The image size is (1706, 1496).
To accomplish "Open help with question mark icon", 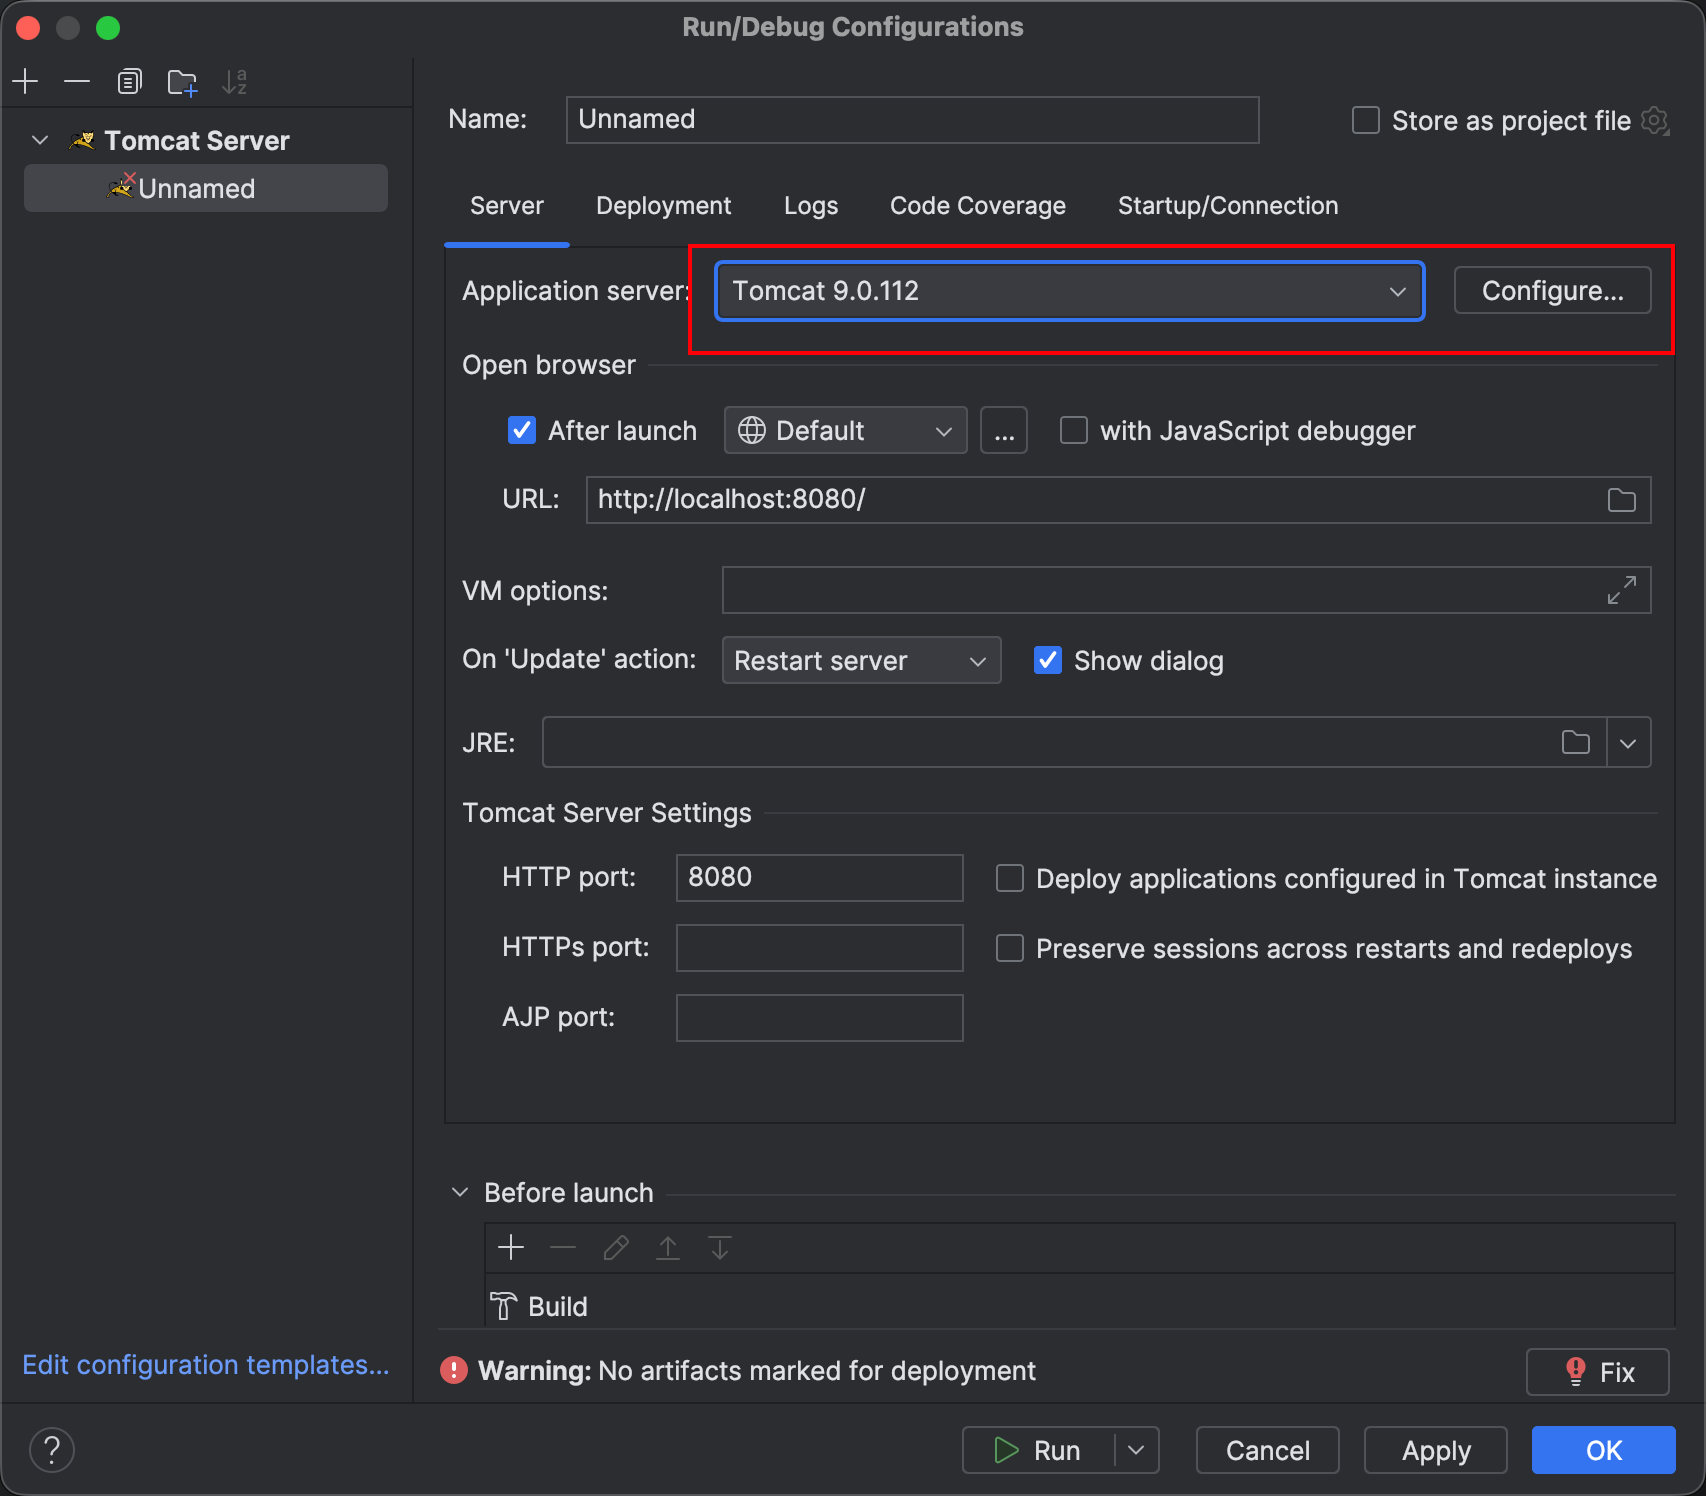I will pos(52,1450).
